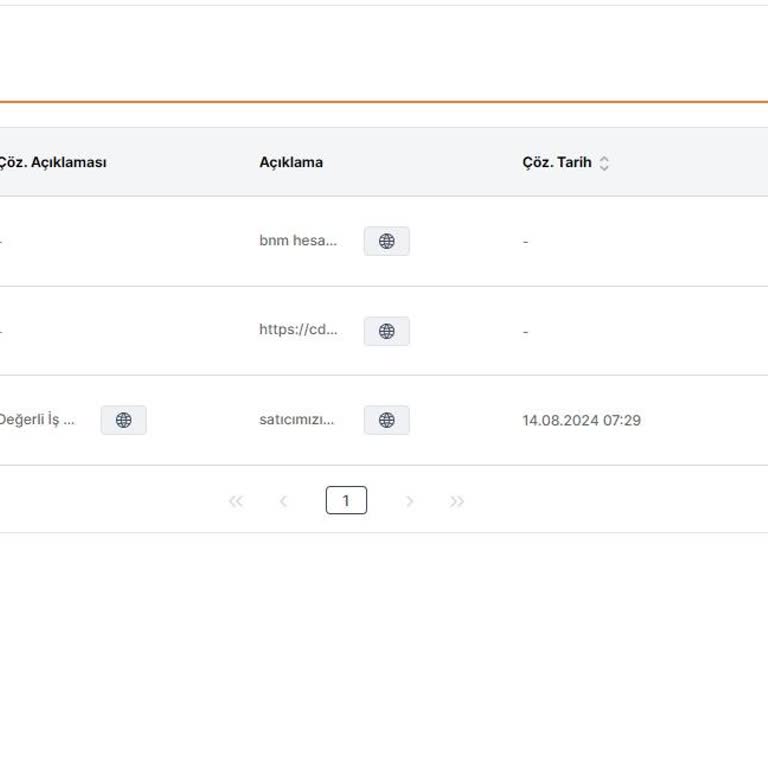Jump to last page with double-right arrows
Screen dimensions: 768x768
tap(457, 501)
